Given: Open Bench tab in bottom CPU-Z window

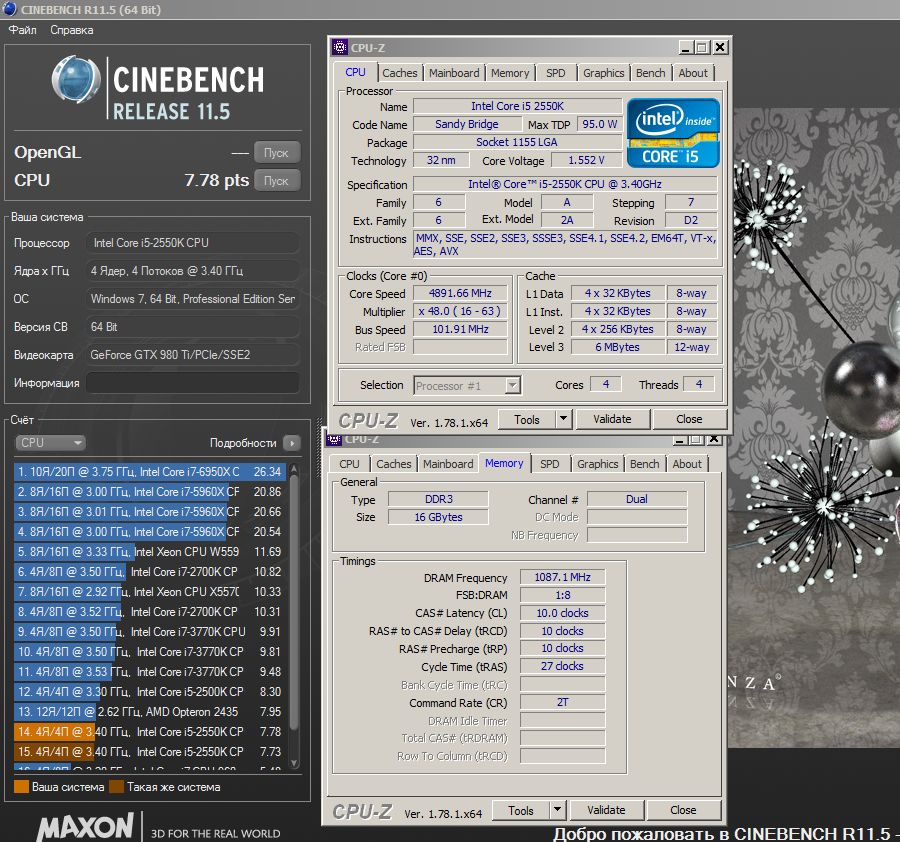Looking at the screenshot, I should (x=645, y=464).
